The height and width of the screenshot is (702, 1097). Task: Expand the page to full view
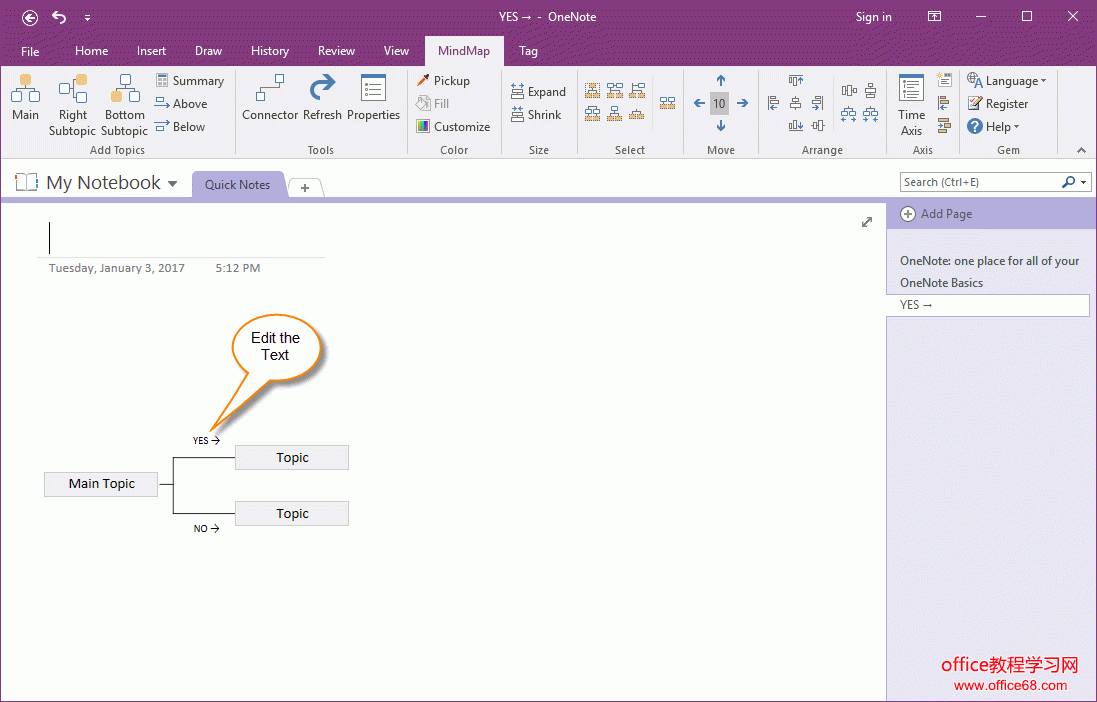(x=867, y=222)
